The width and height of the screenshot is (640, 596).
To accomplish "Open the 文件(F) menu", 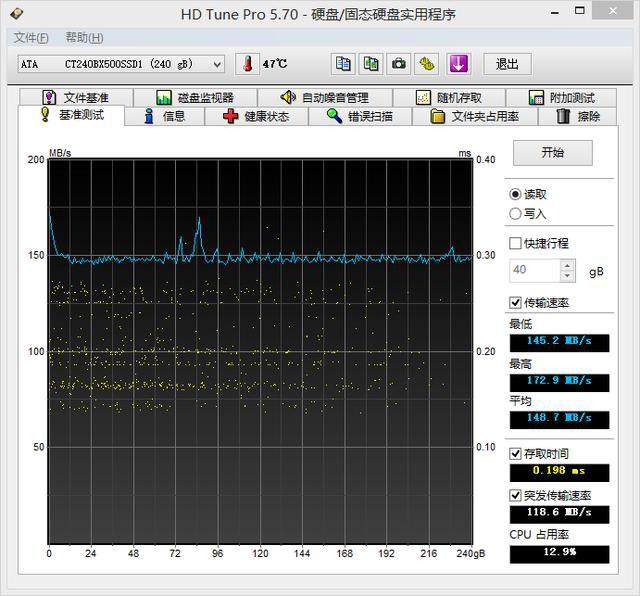I will coord(31,38).
